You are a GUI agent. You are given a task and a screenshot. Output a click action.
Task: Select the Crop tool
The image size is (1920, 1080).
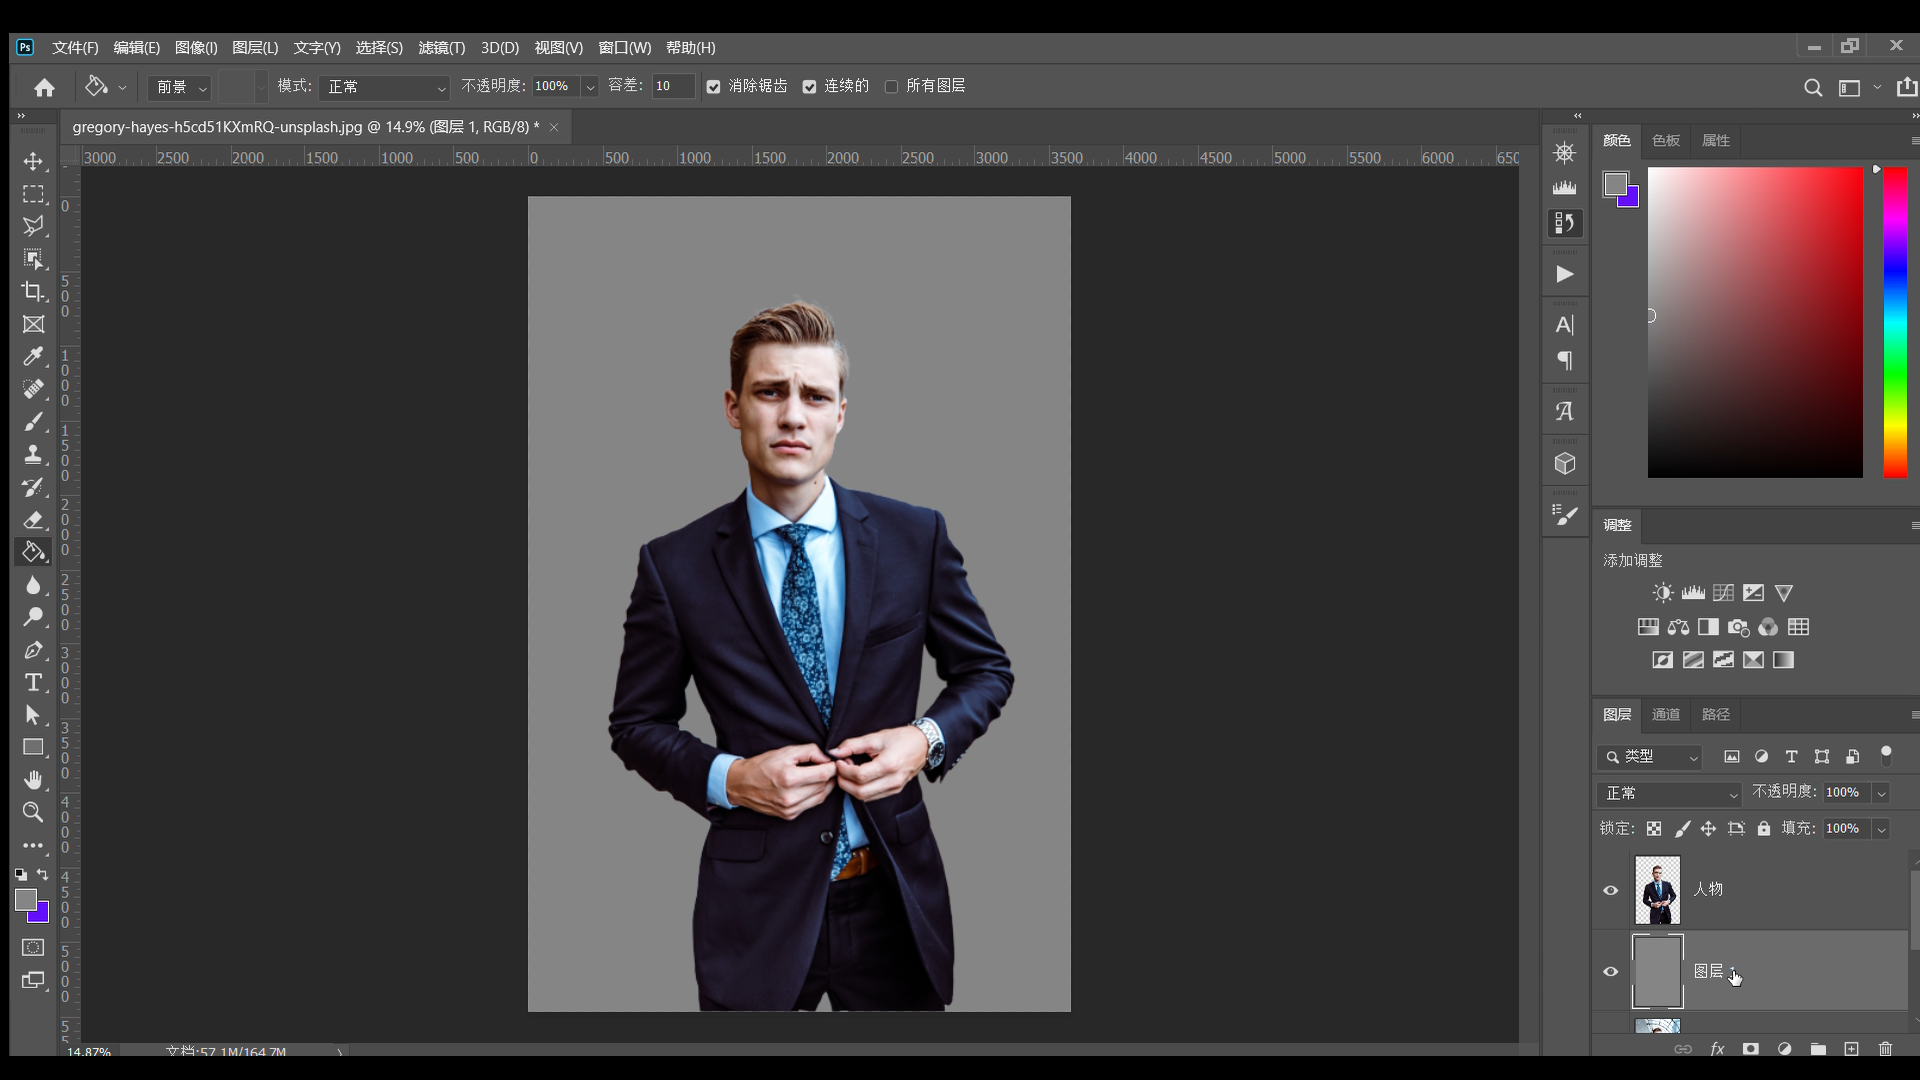click(33, 292)
